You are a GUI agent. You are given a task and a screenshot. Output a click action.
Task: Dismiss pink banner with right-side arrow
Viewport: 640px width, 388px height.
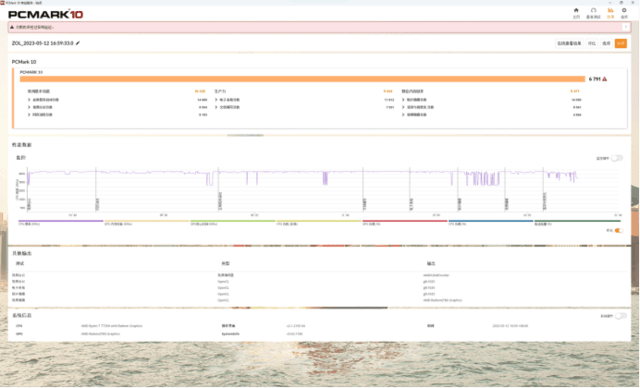[x=625, y=27]
